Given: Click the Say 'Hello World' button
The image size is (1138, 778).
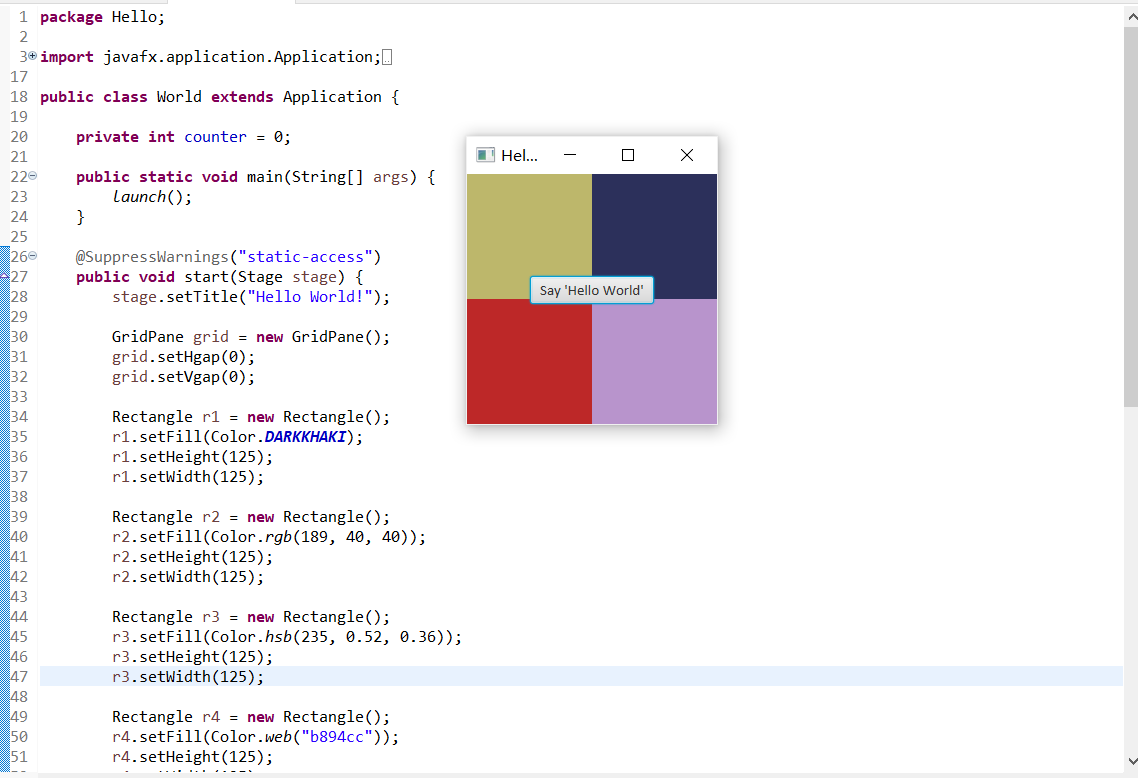Looking at the screenshot, I should point(591,290).
